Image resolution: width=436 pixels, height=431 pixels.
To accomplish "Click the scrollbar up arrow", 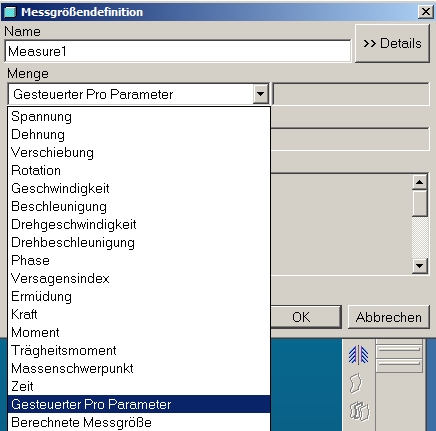I will 420,182.
